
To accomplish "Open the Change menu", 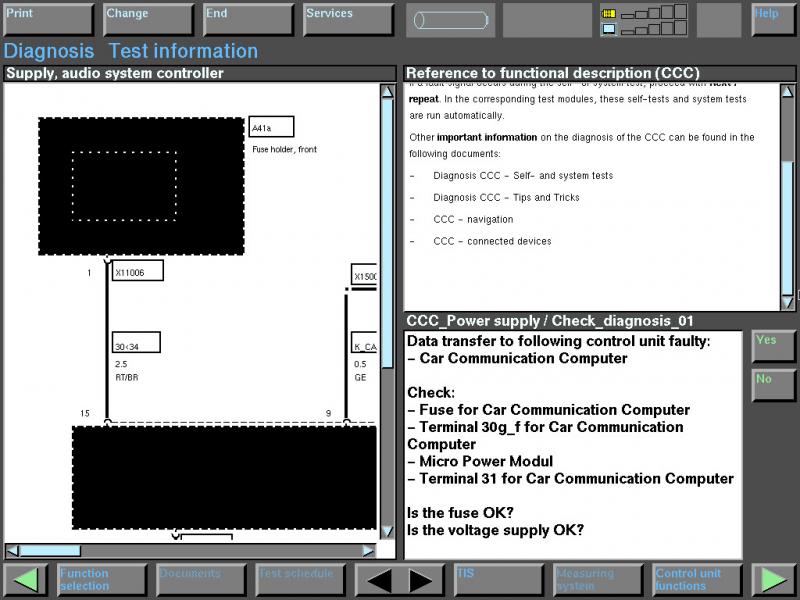I will (148, 20).
